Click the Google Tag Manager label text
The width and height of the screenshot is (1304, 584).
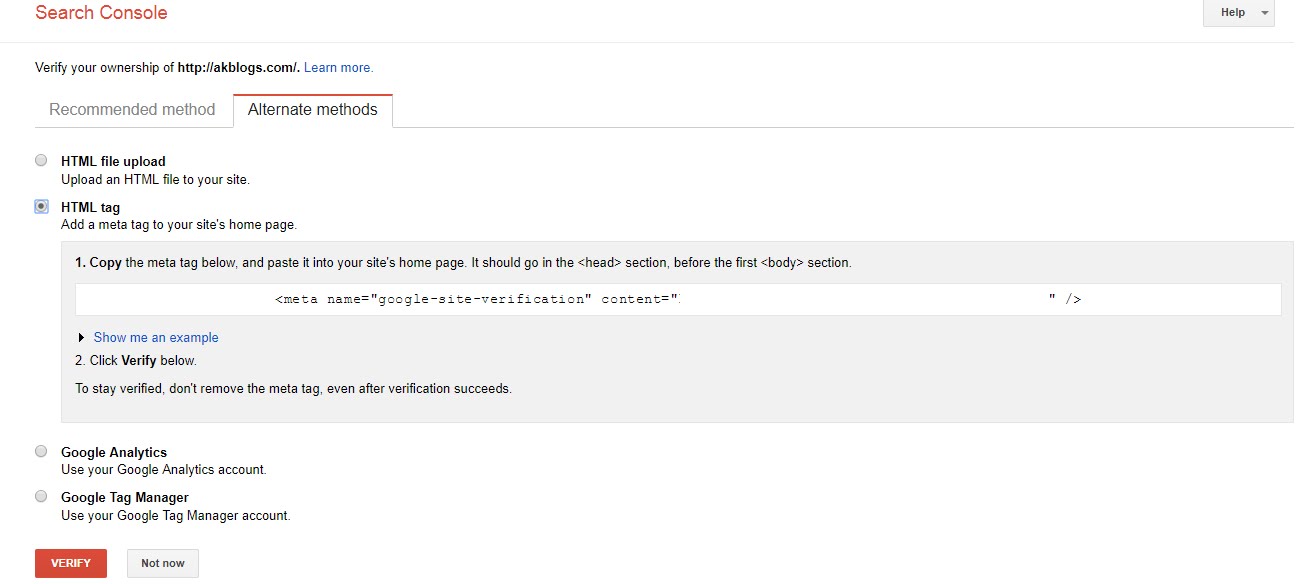click(125, 497)
